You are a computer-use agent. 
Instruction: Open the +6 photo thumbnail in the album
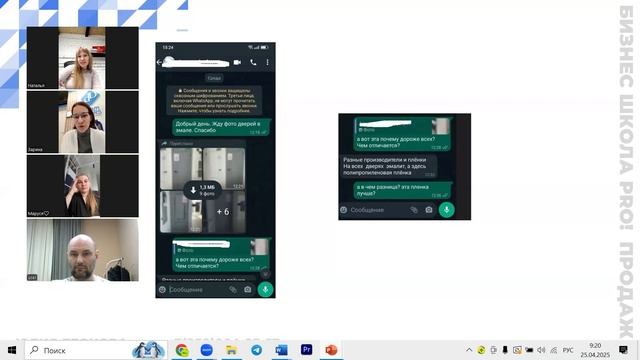click(x=224, y=211)
